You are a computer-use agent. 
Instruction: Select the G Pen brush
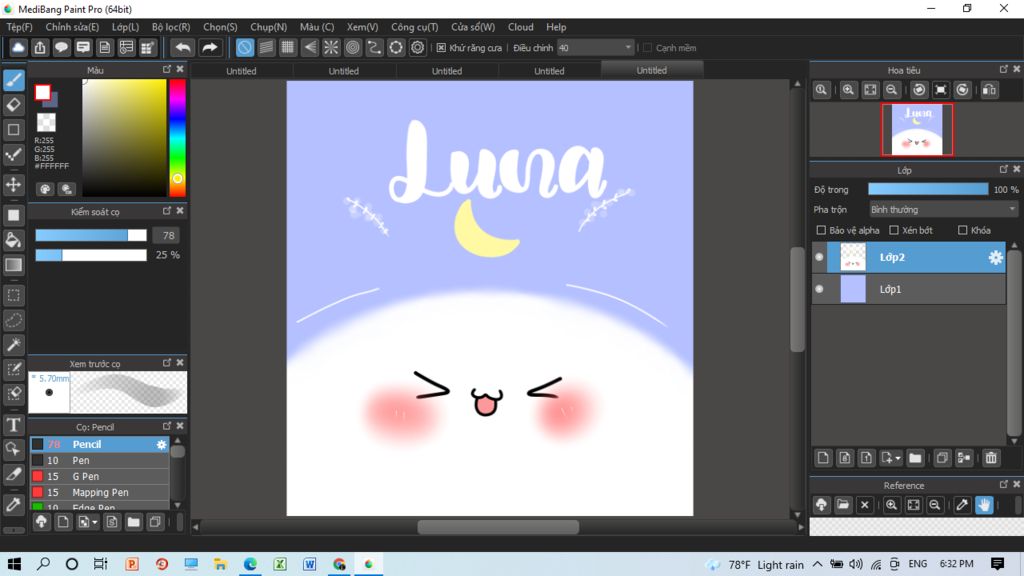99,476
